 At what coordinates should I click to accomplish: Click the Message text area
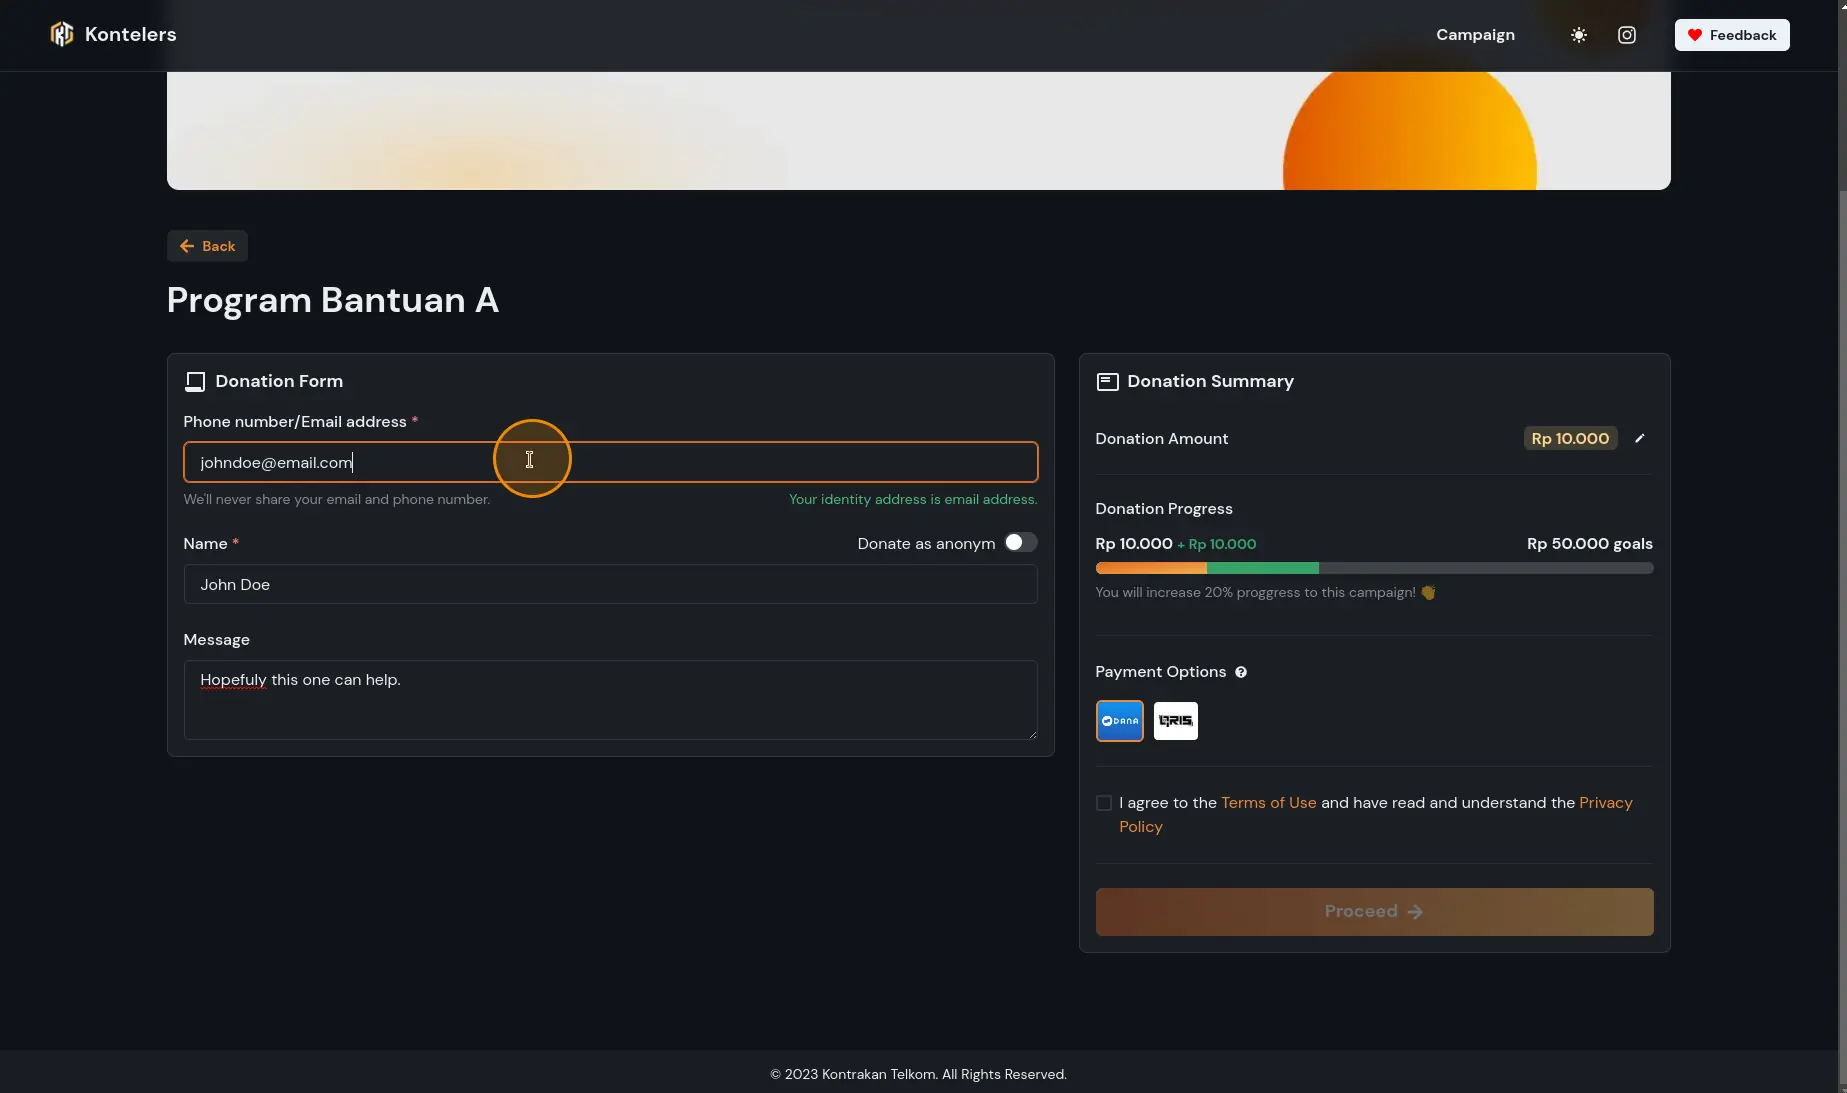610,700
